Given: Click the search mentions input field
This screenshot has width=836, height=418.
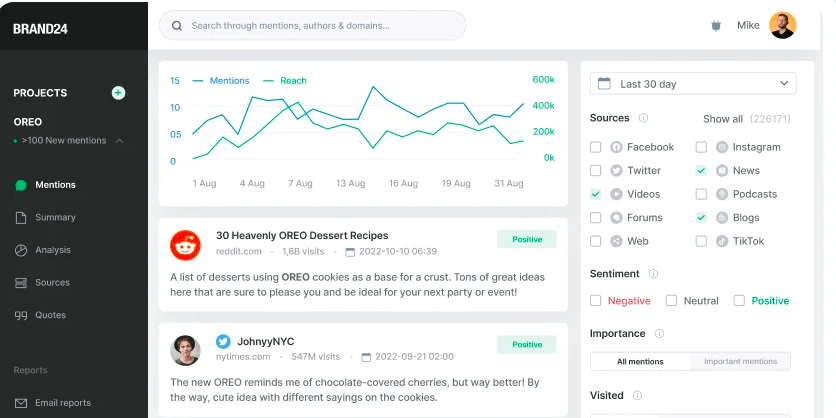Looking at the screenshot, I should click(320, 26).
